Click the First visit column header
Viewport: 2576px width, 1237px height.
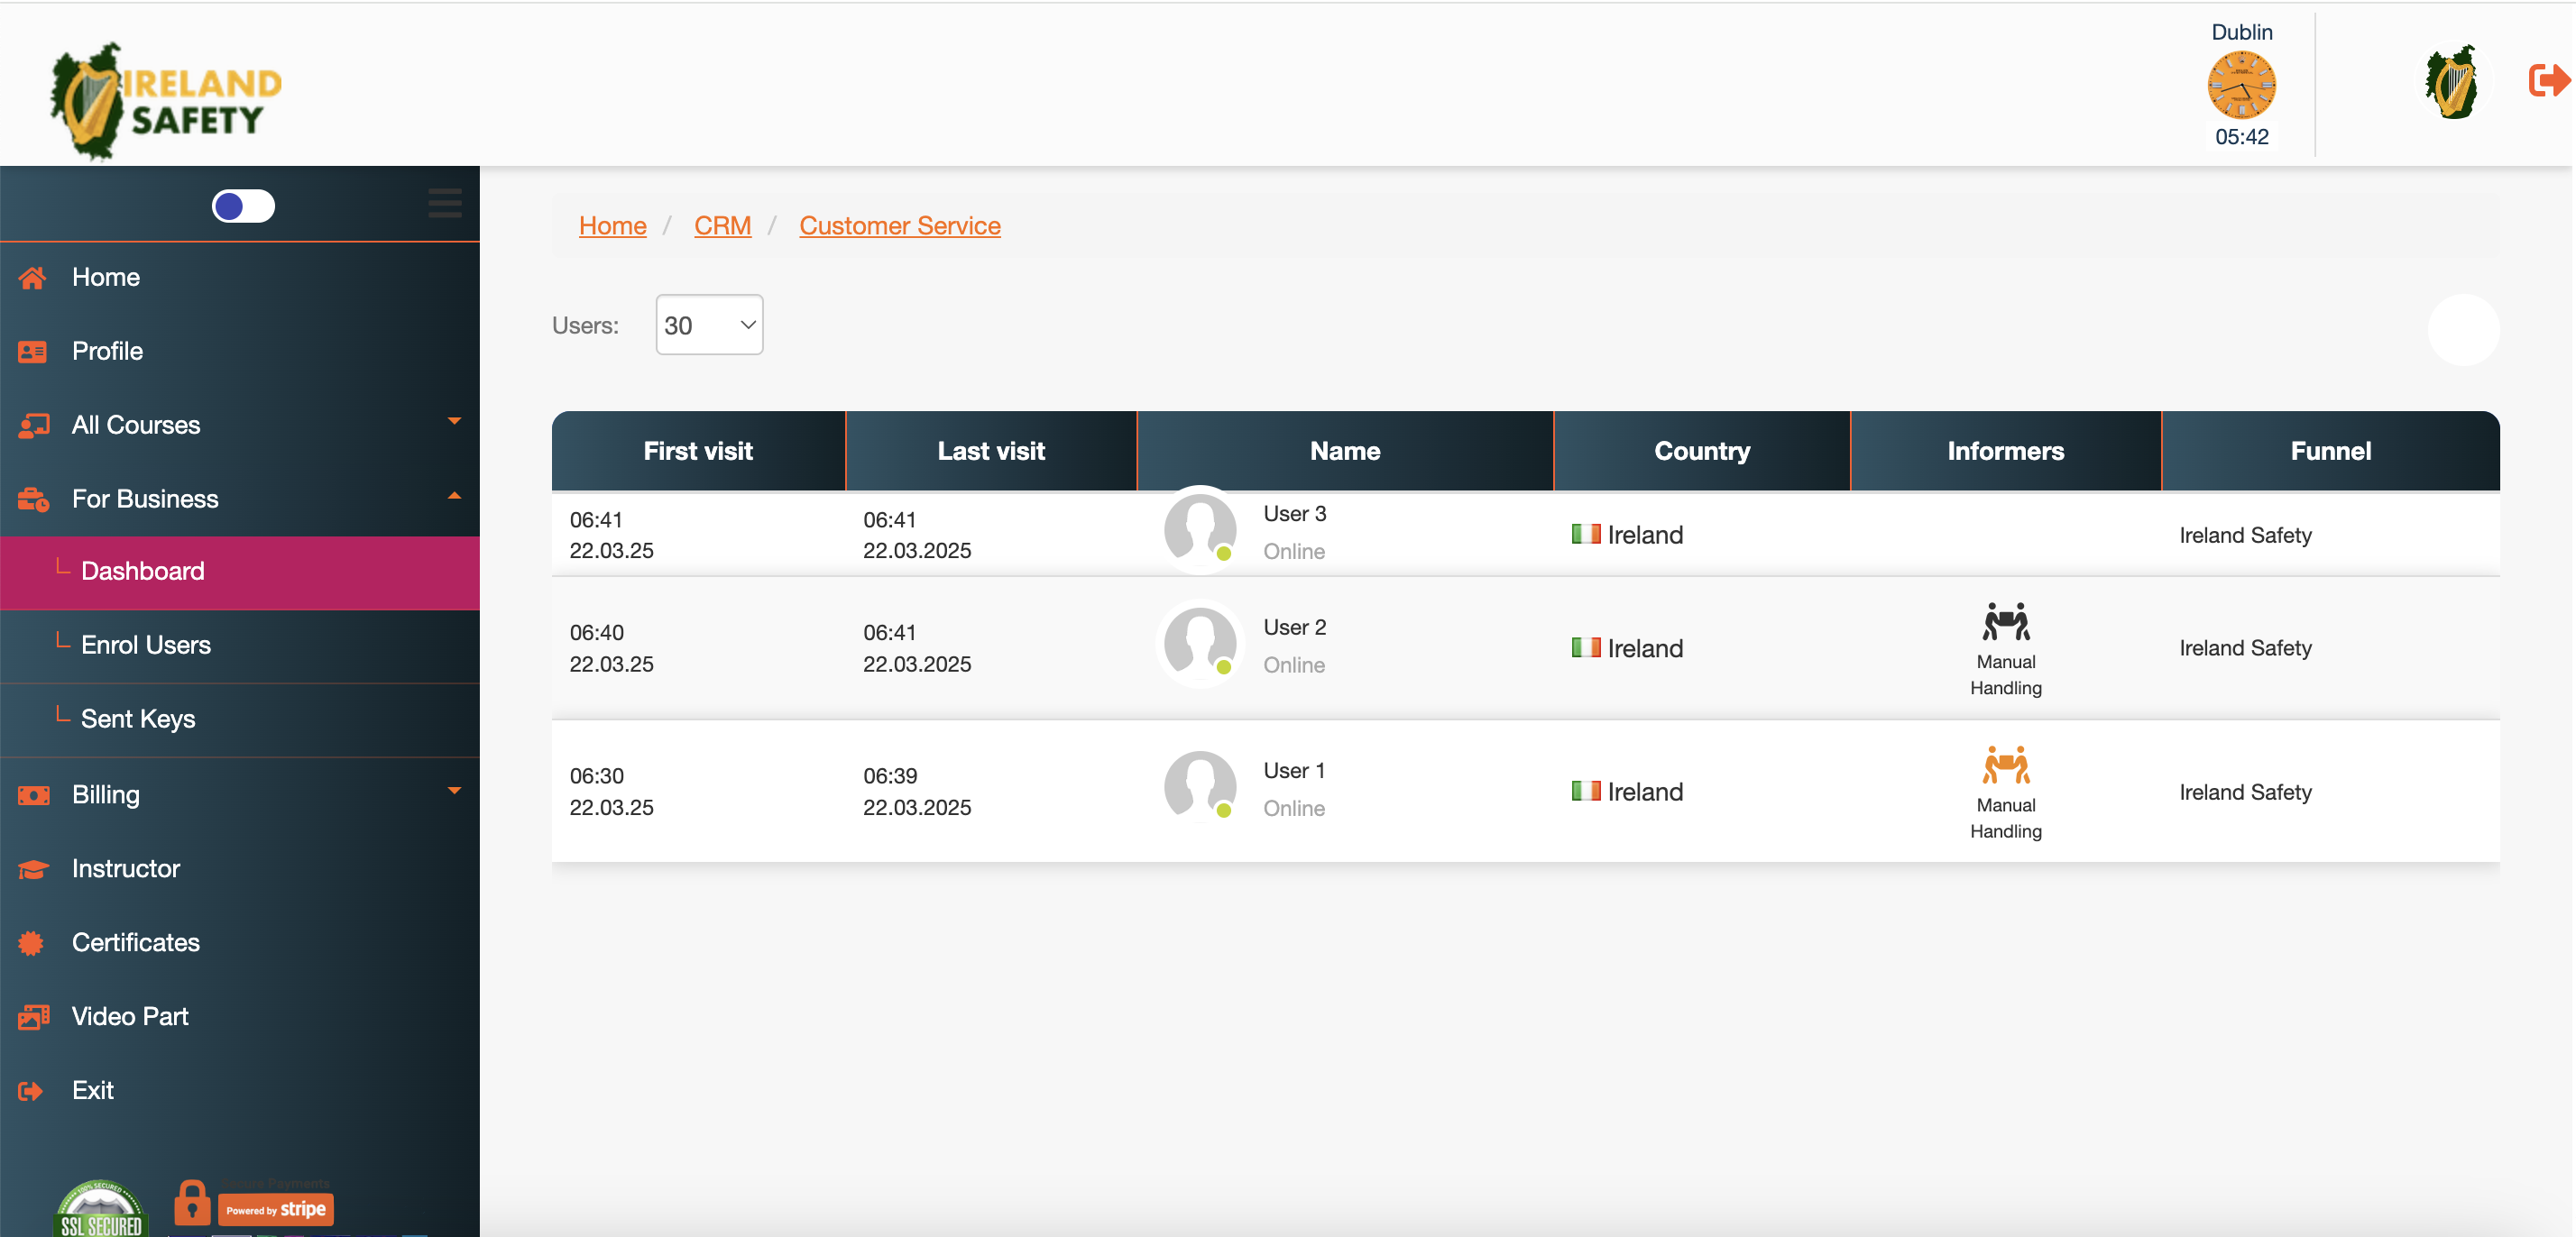click(x=698, y=451)
